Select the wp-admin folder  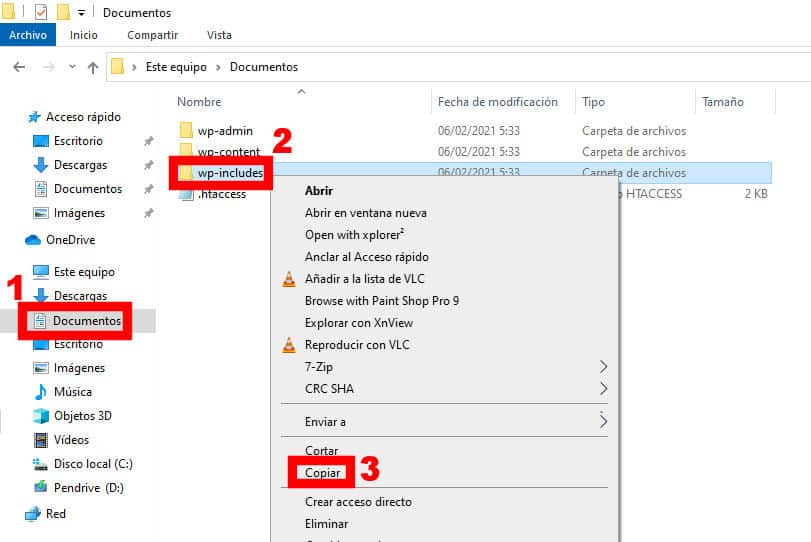(x=225, y=131)
